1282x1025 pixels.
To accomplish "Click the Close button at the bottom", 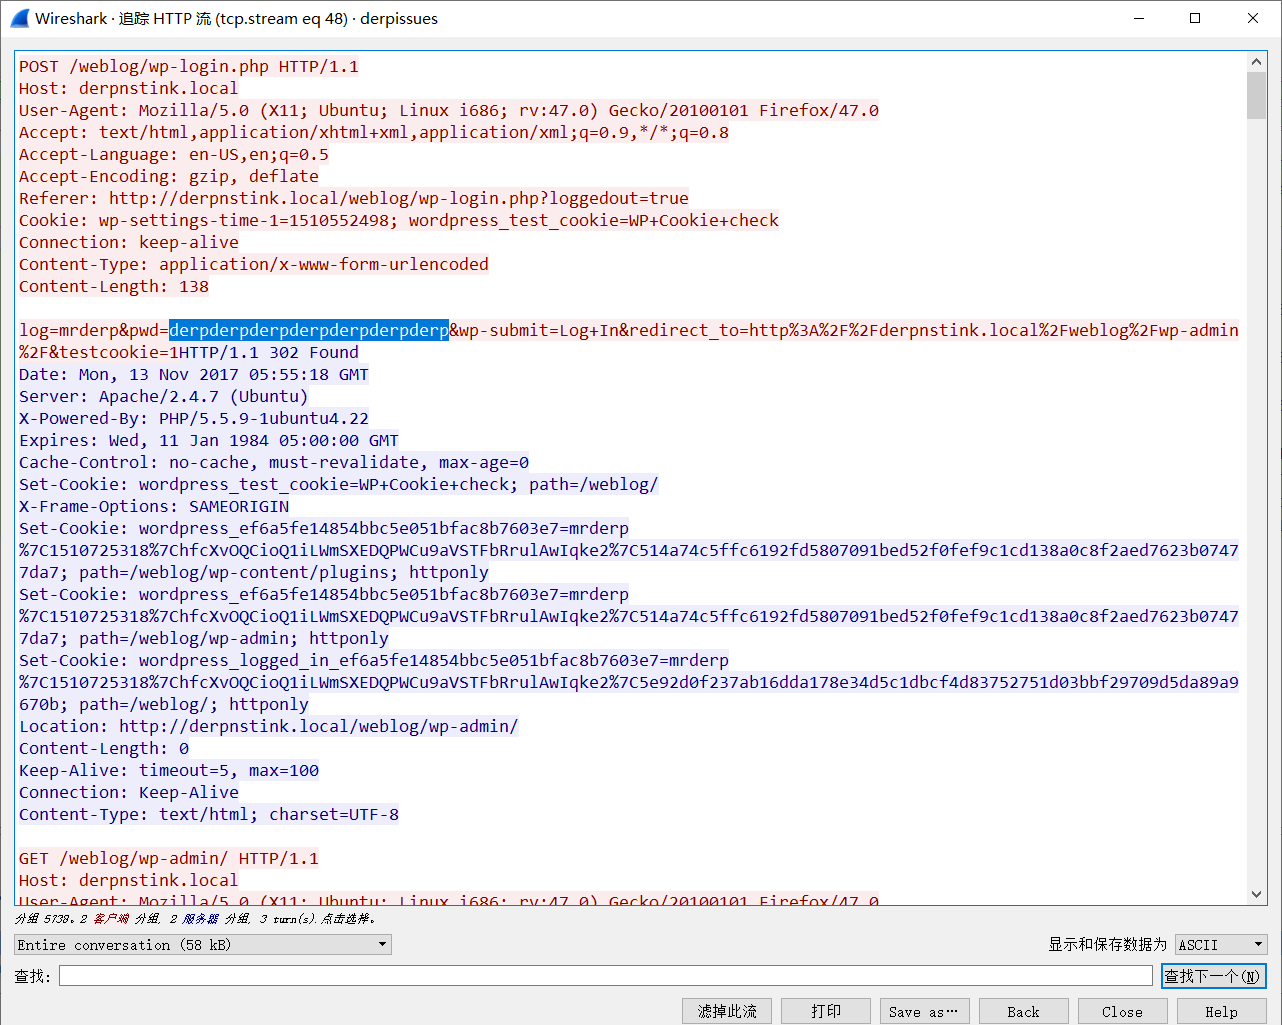I will tap(1122, 1011).
